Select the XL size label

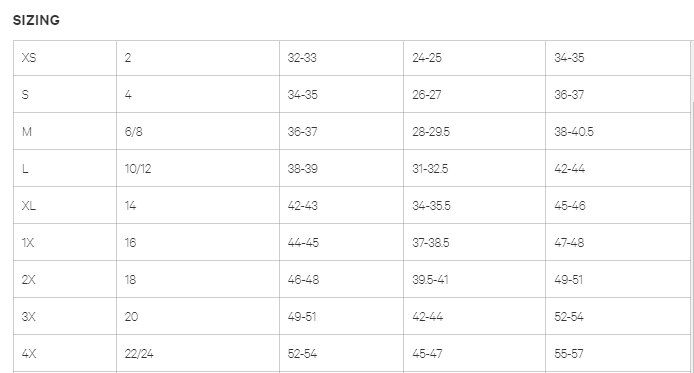pyautogui.click(x=65, y=205)
